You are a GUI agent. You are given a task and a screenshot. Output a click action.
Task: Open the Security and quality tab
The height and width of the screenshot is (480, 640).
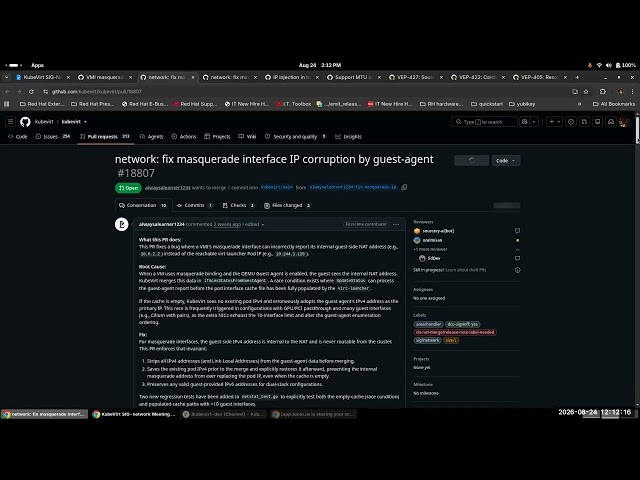tap(295, 137)
